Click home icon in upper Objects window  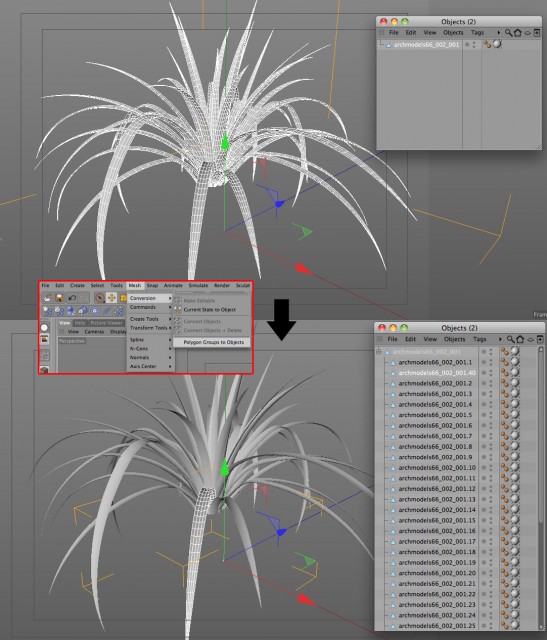518,33
